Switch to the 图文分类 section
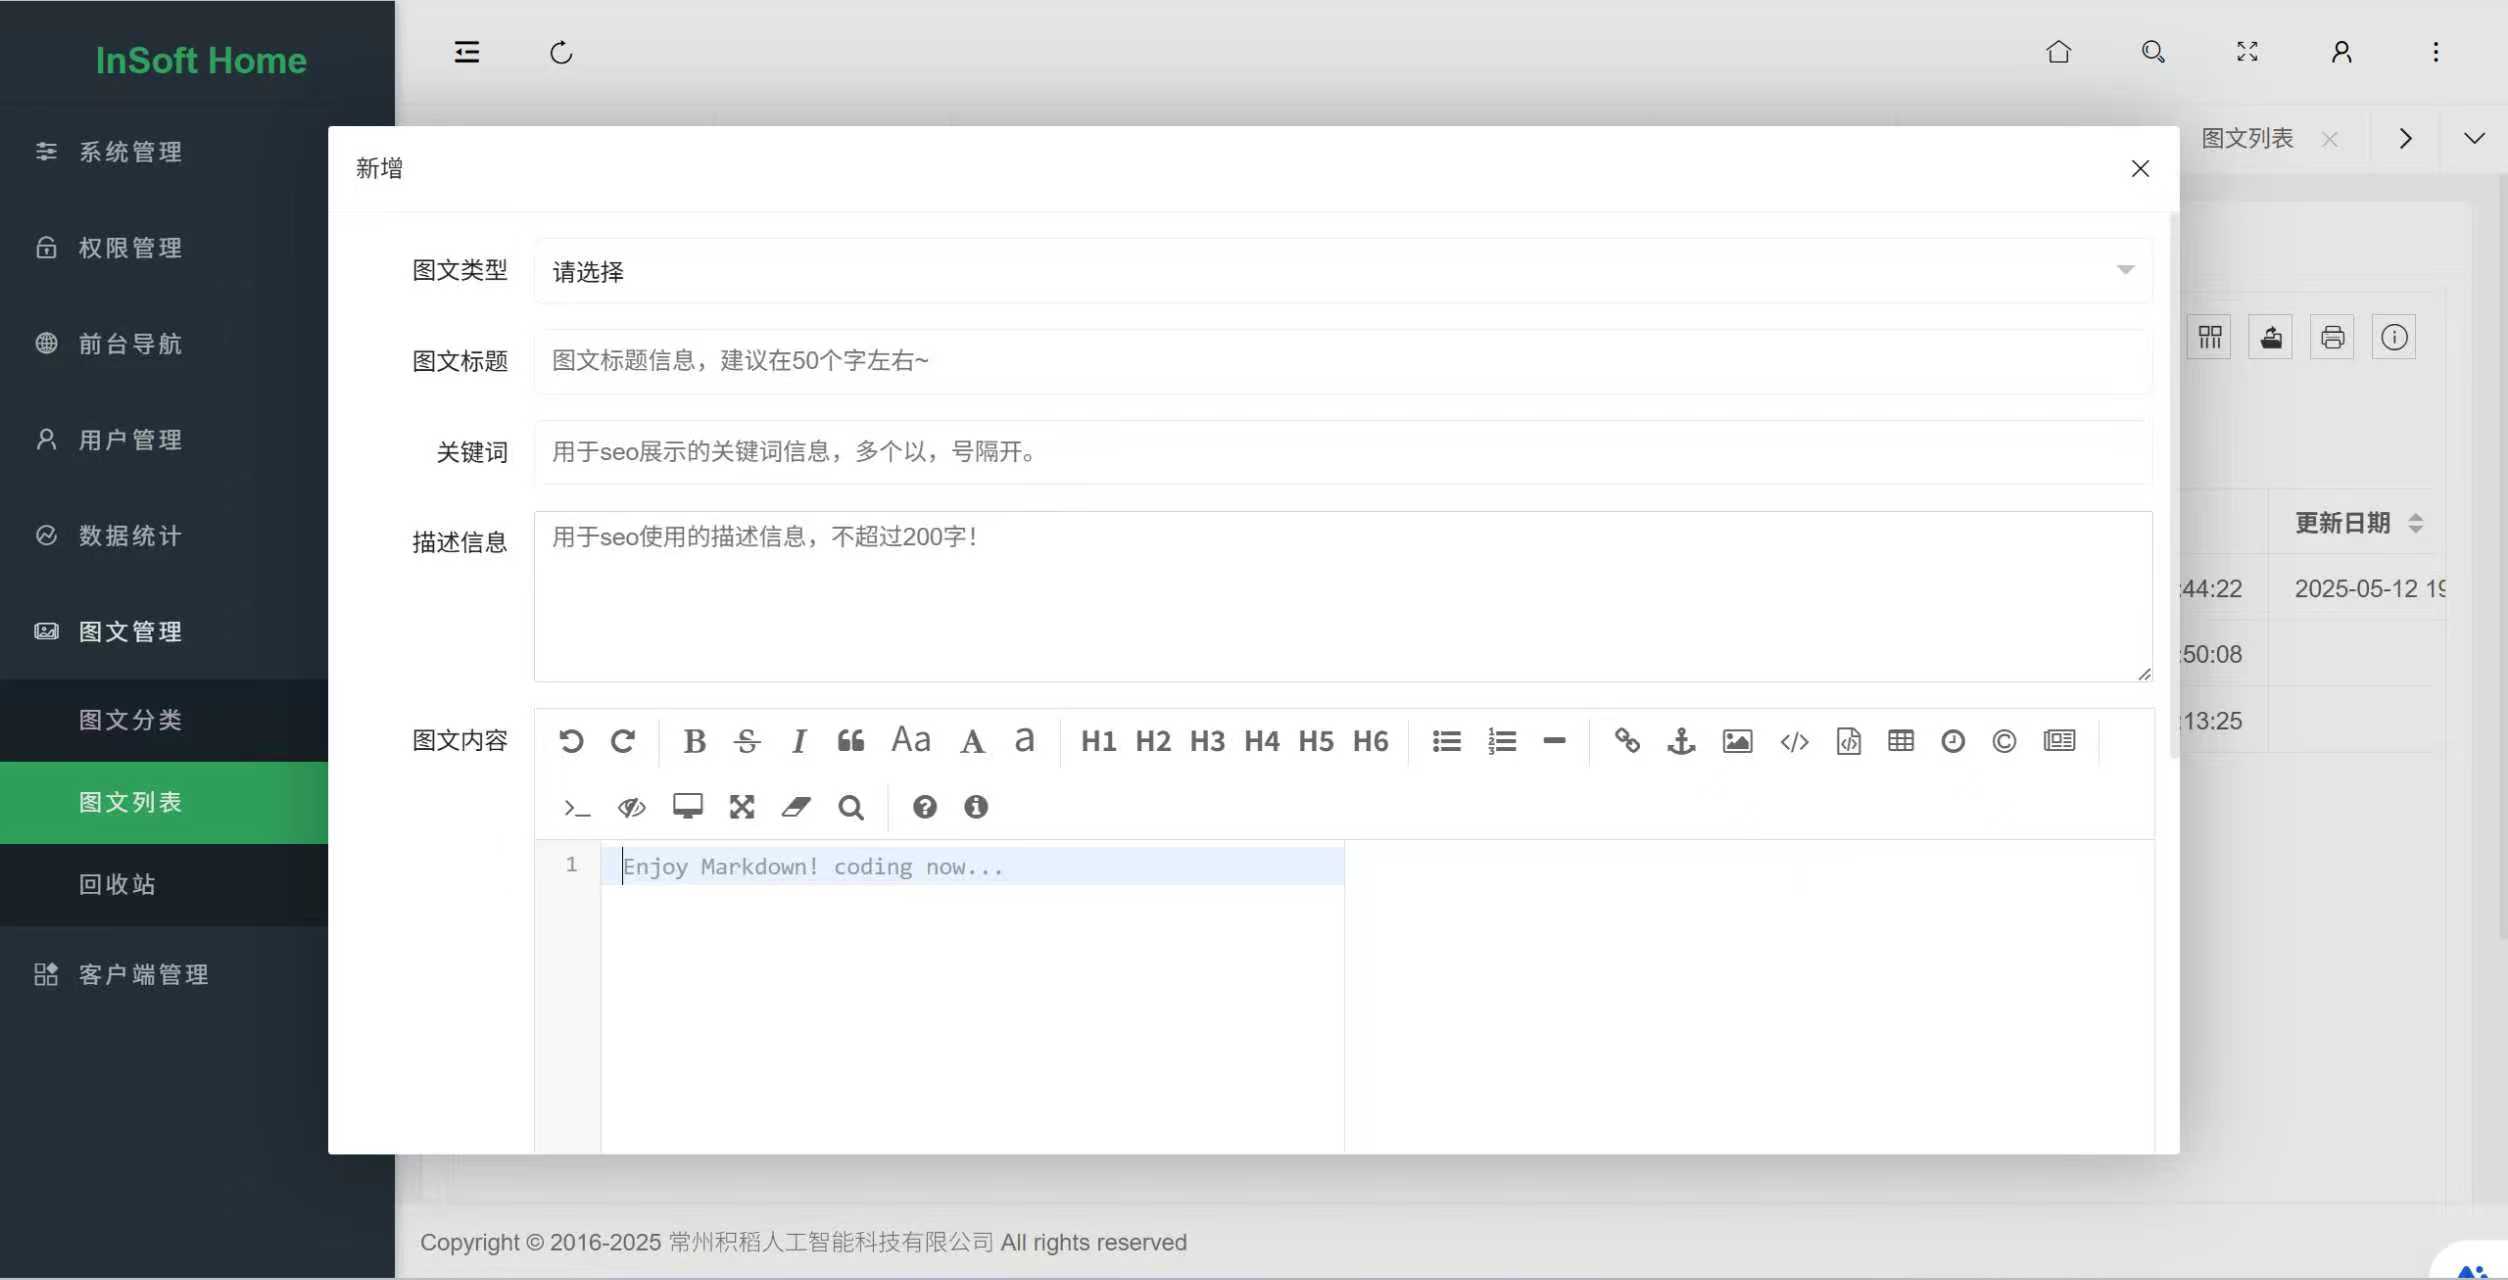 click(130, 719)
